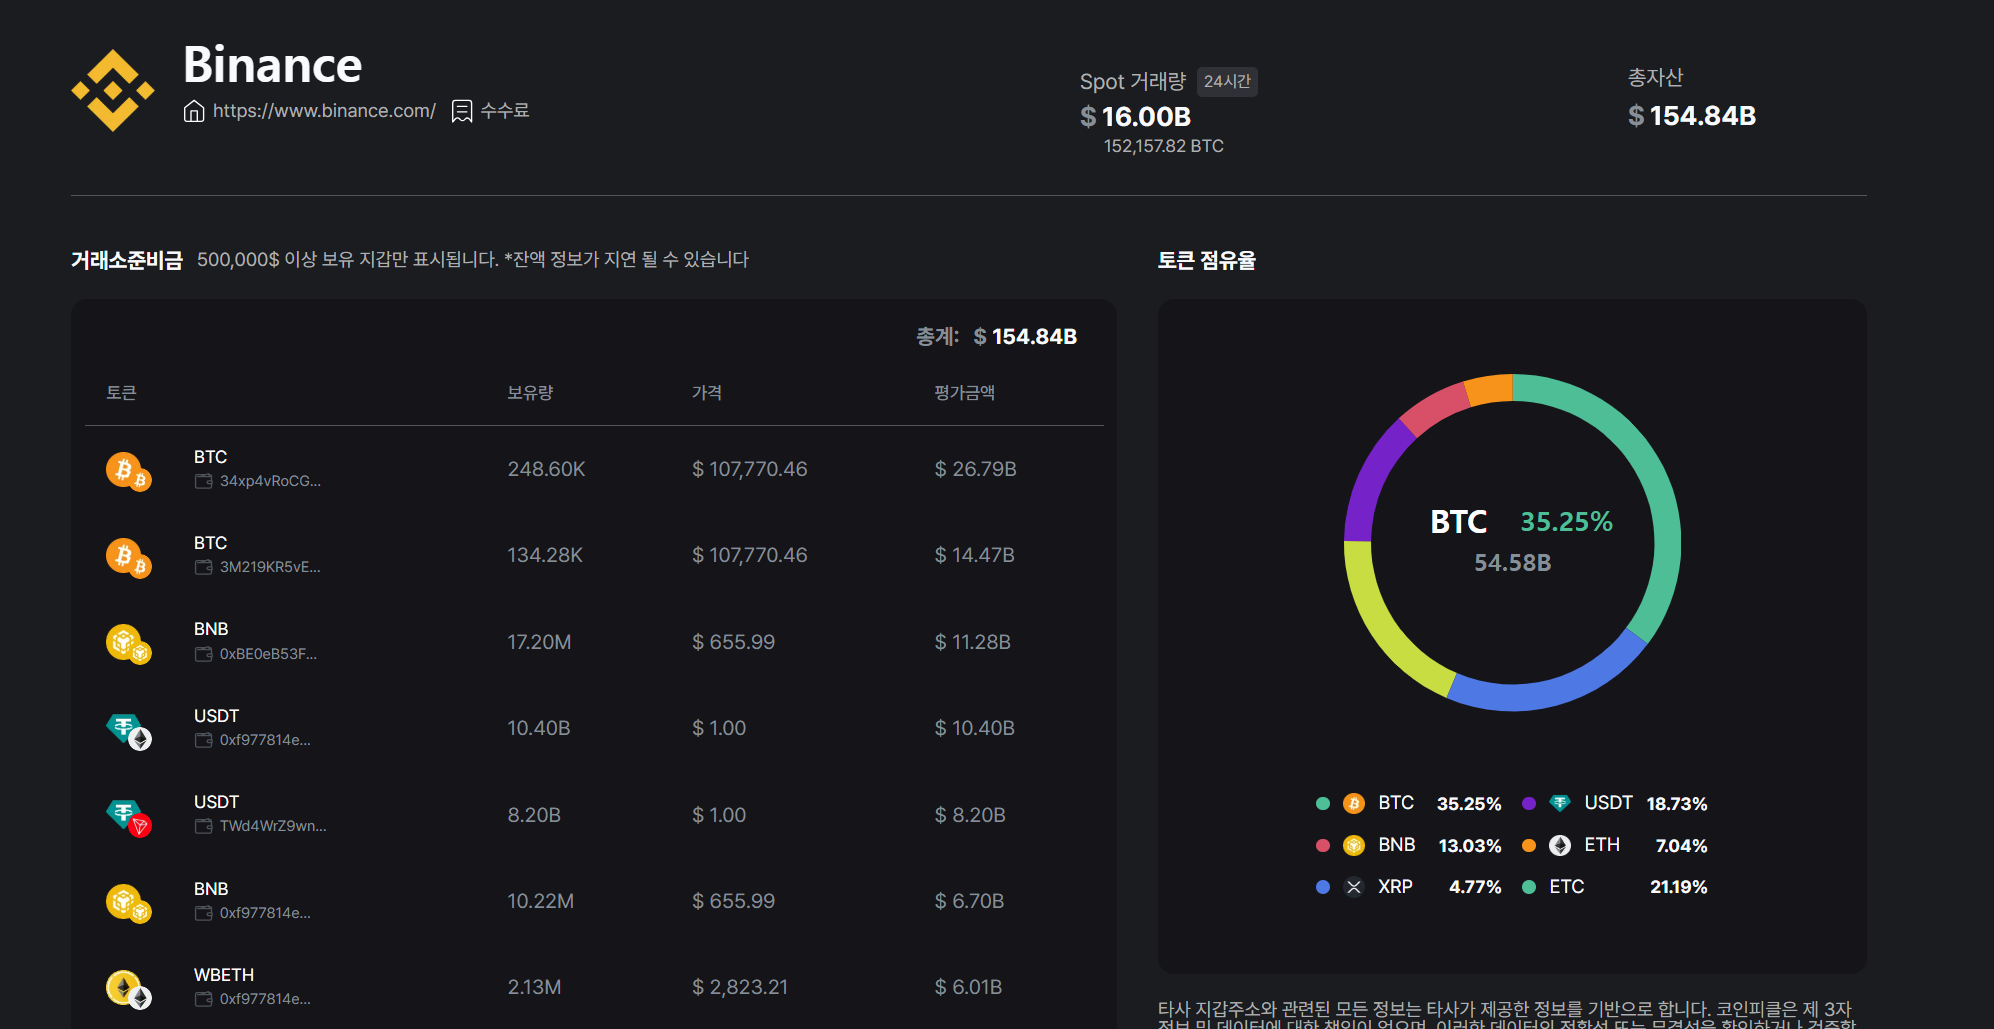This screenshot has height=1029, width=1994.
Task: Click the BTC icon in the chart legend
Action: 1354,804
